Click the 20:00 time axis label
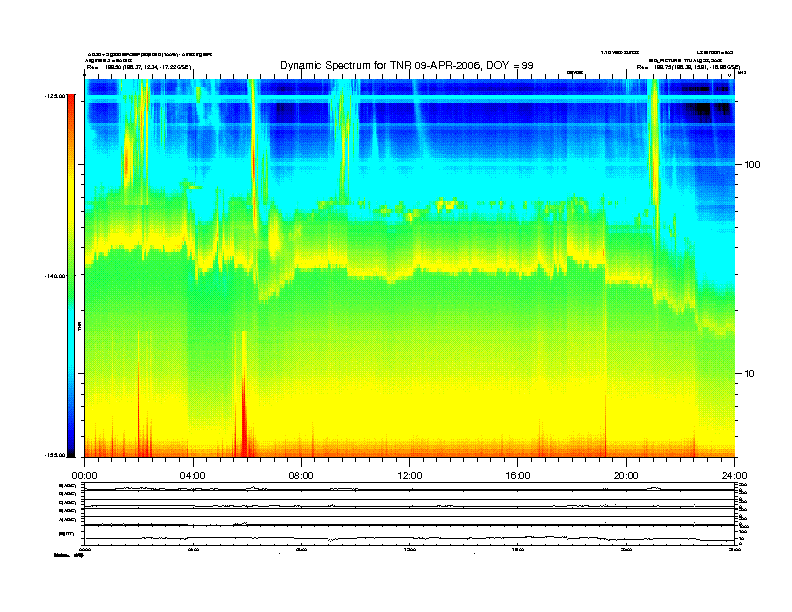The width and height of the screenshot is (792, 612). coord(626,476)
